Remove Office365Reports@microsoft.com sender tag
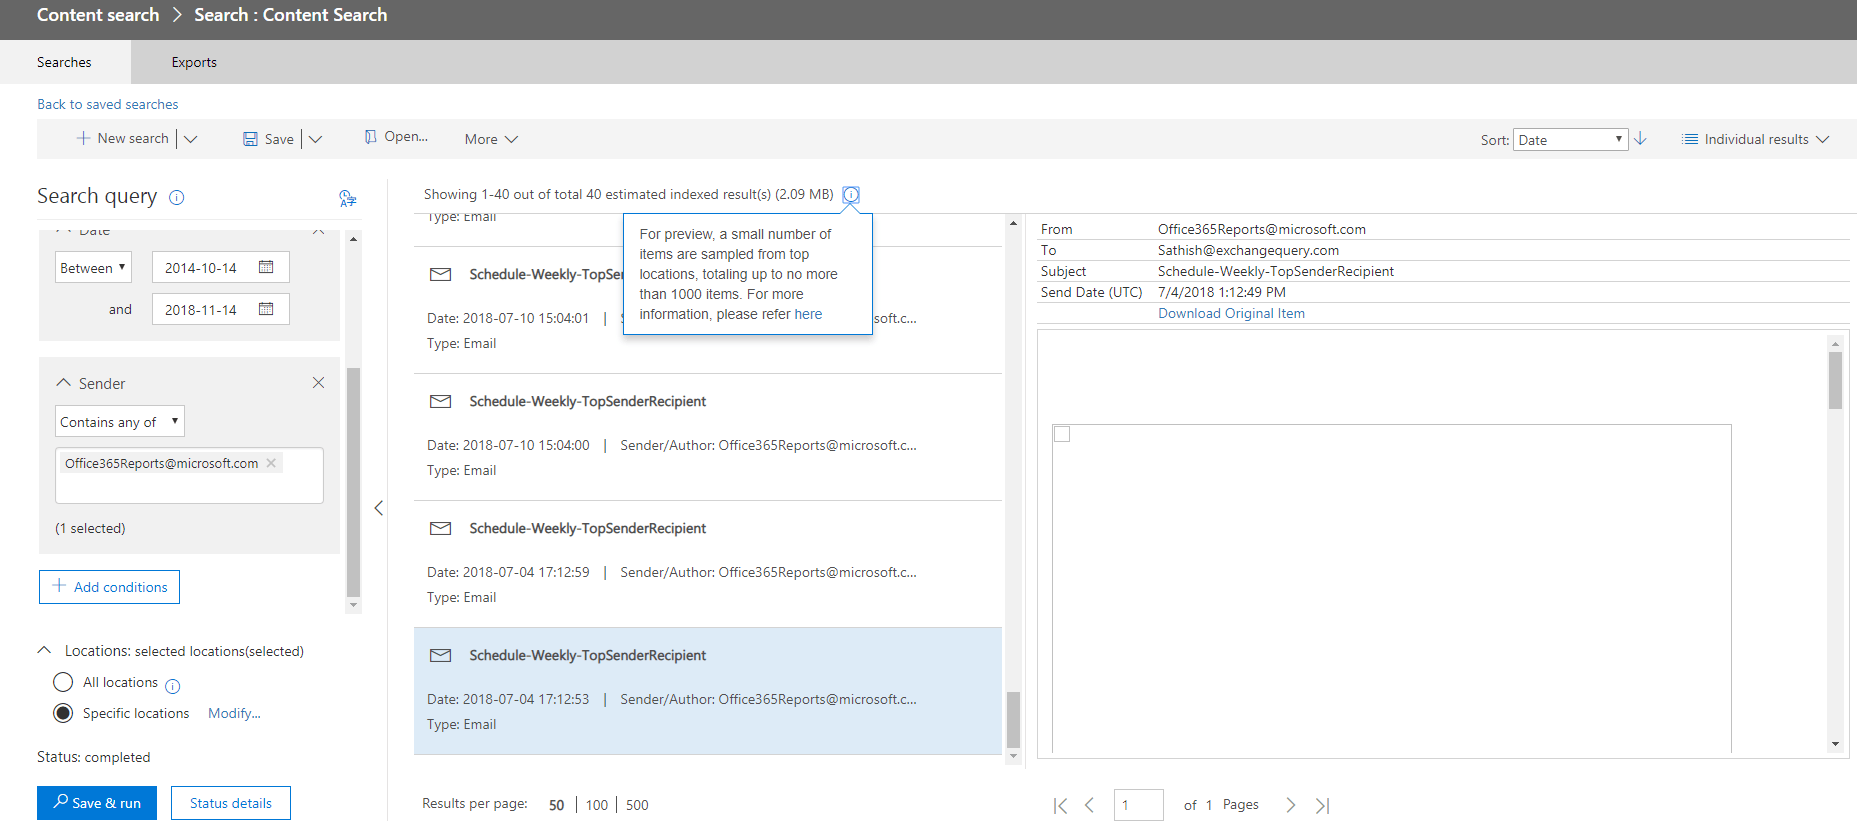 coord(271,463)
